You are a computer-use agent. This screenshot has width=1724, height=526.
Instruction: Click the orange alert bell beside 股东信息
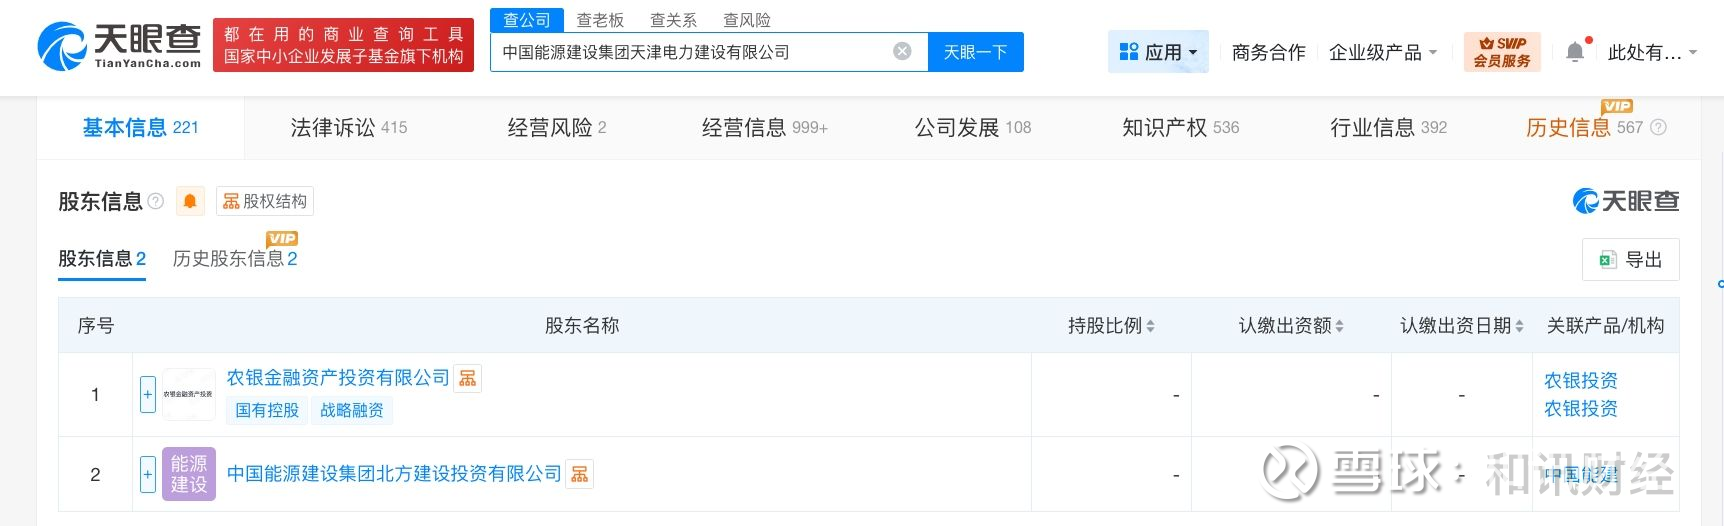click(x=189, y=201)
